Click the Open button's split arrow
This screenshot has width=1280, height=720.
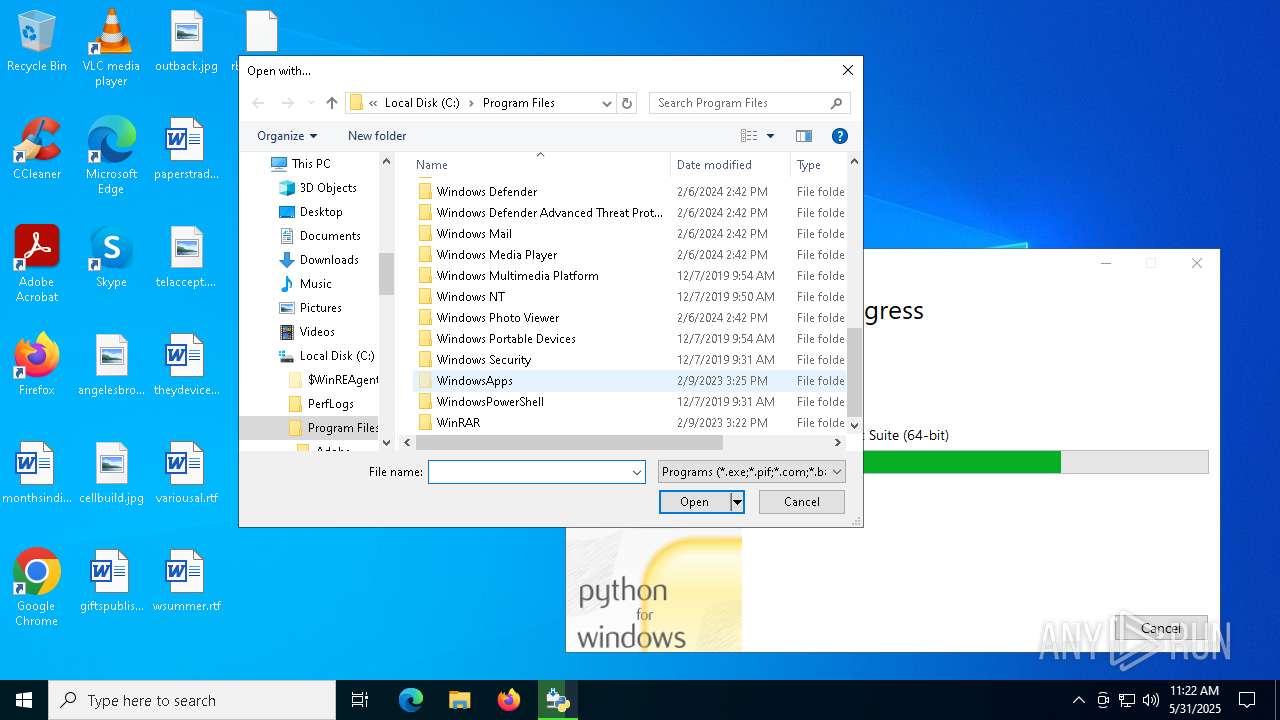click(737, 502)
